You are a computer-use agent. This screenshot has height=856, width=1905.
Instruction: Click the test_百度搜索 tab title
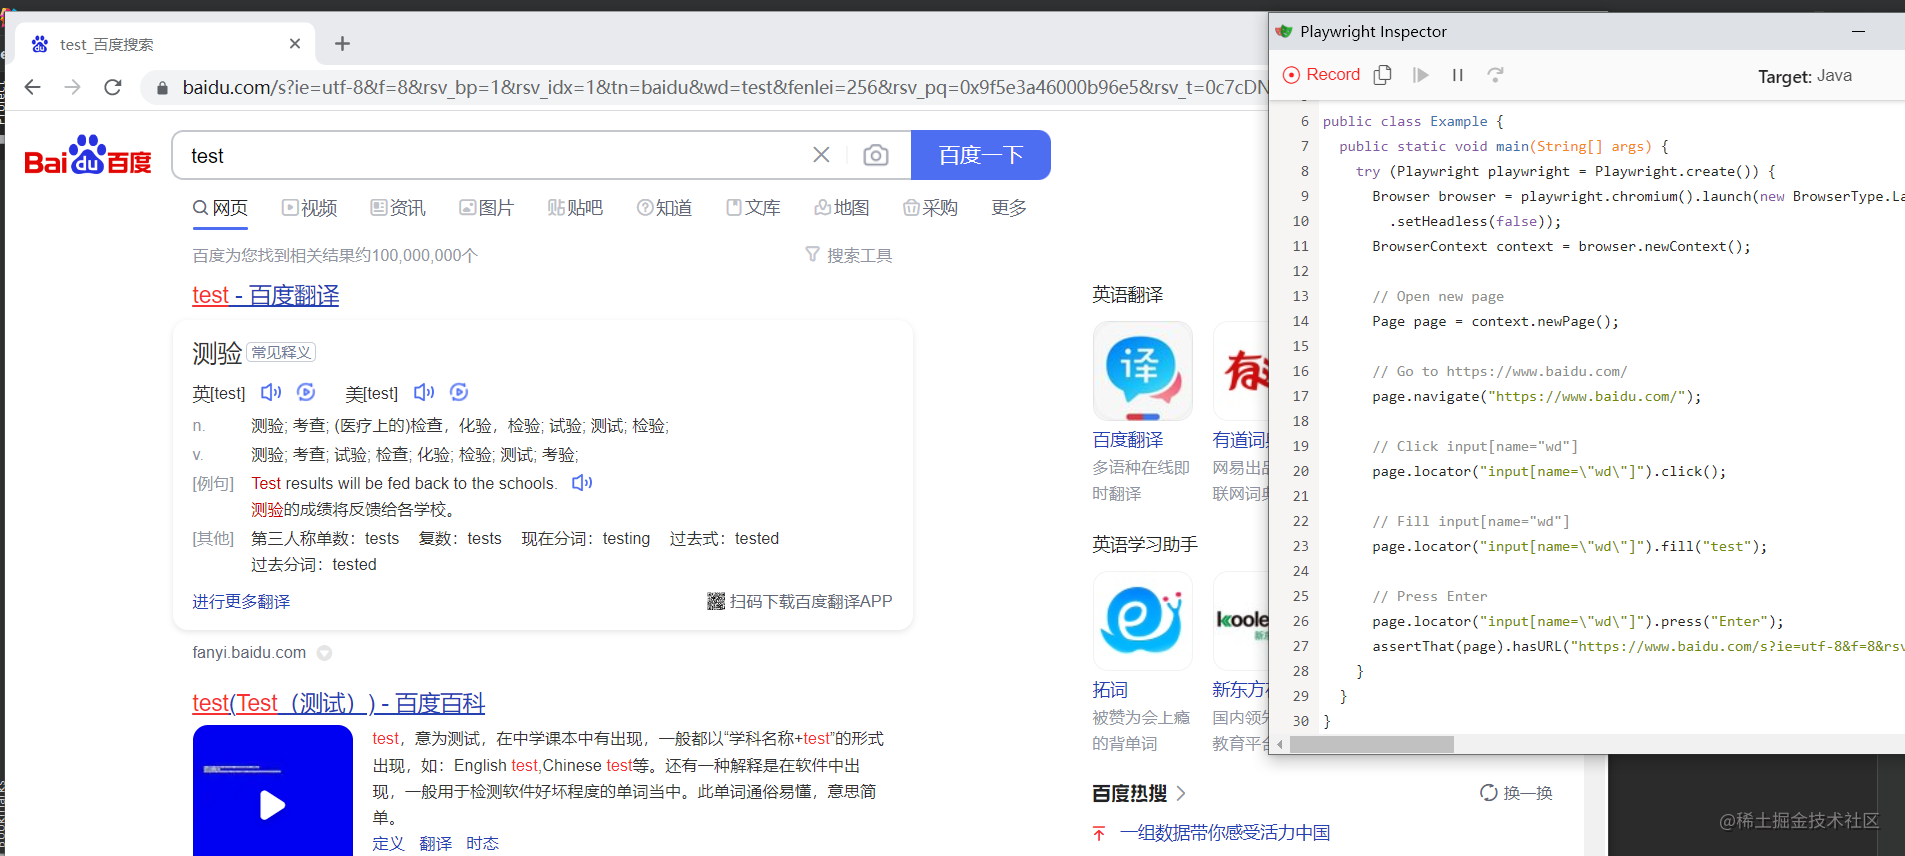[107, 45]
